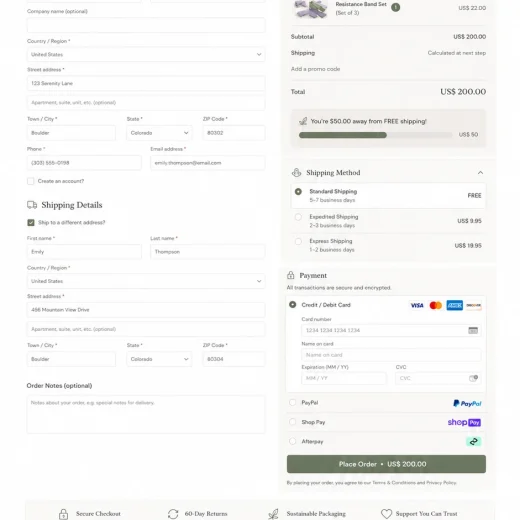Select Afterpay payment radio button
520x520 pixels.
(293, 441)
